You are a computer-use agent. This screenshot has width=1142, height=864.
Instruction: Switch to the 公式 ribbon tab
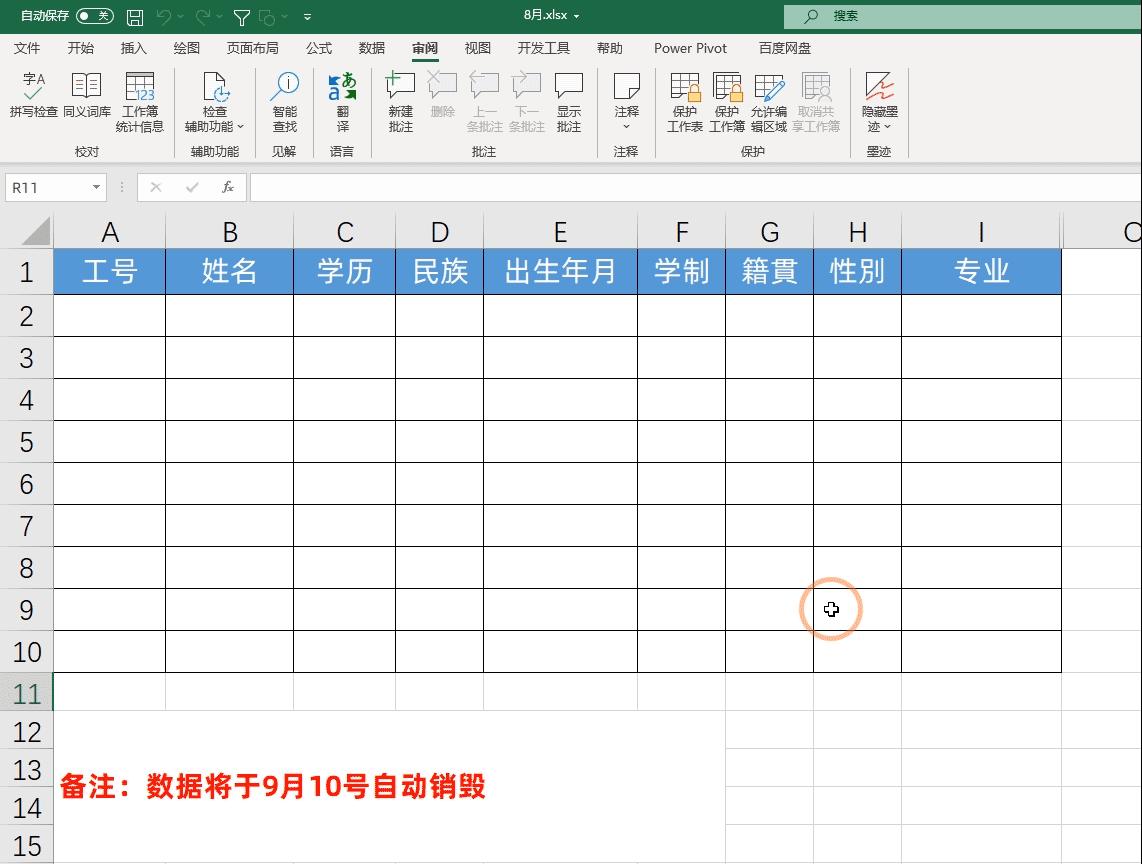coord(318,47)
